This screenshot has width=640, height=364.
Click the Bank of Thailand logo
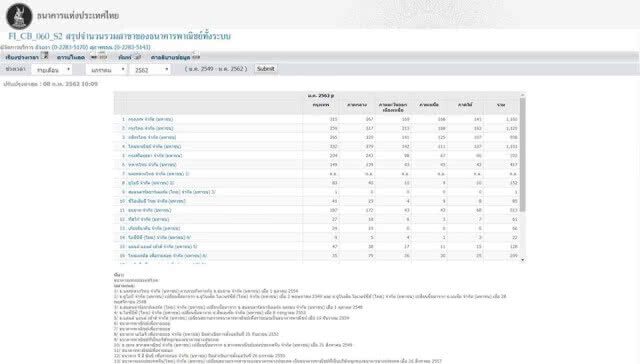click(x=19, y=16)
